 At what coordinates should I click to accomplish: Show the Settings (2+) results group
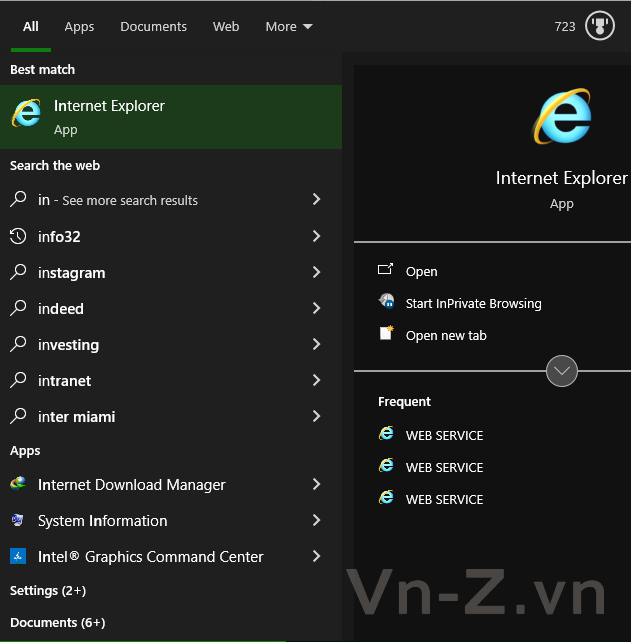(x=48, y=591)
